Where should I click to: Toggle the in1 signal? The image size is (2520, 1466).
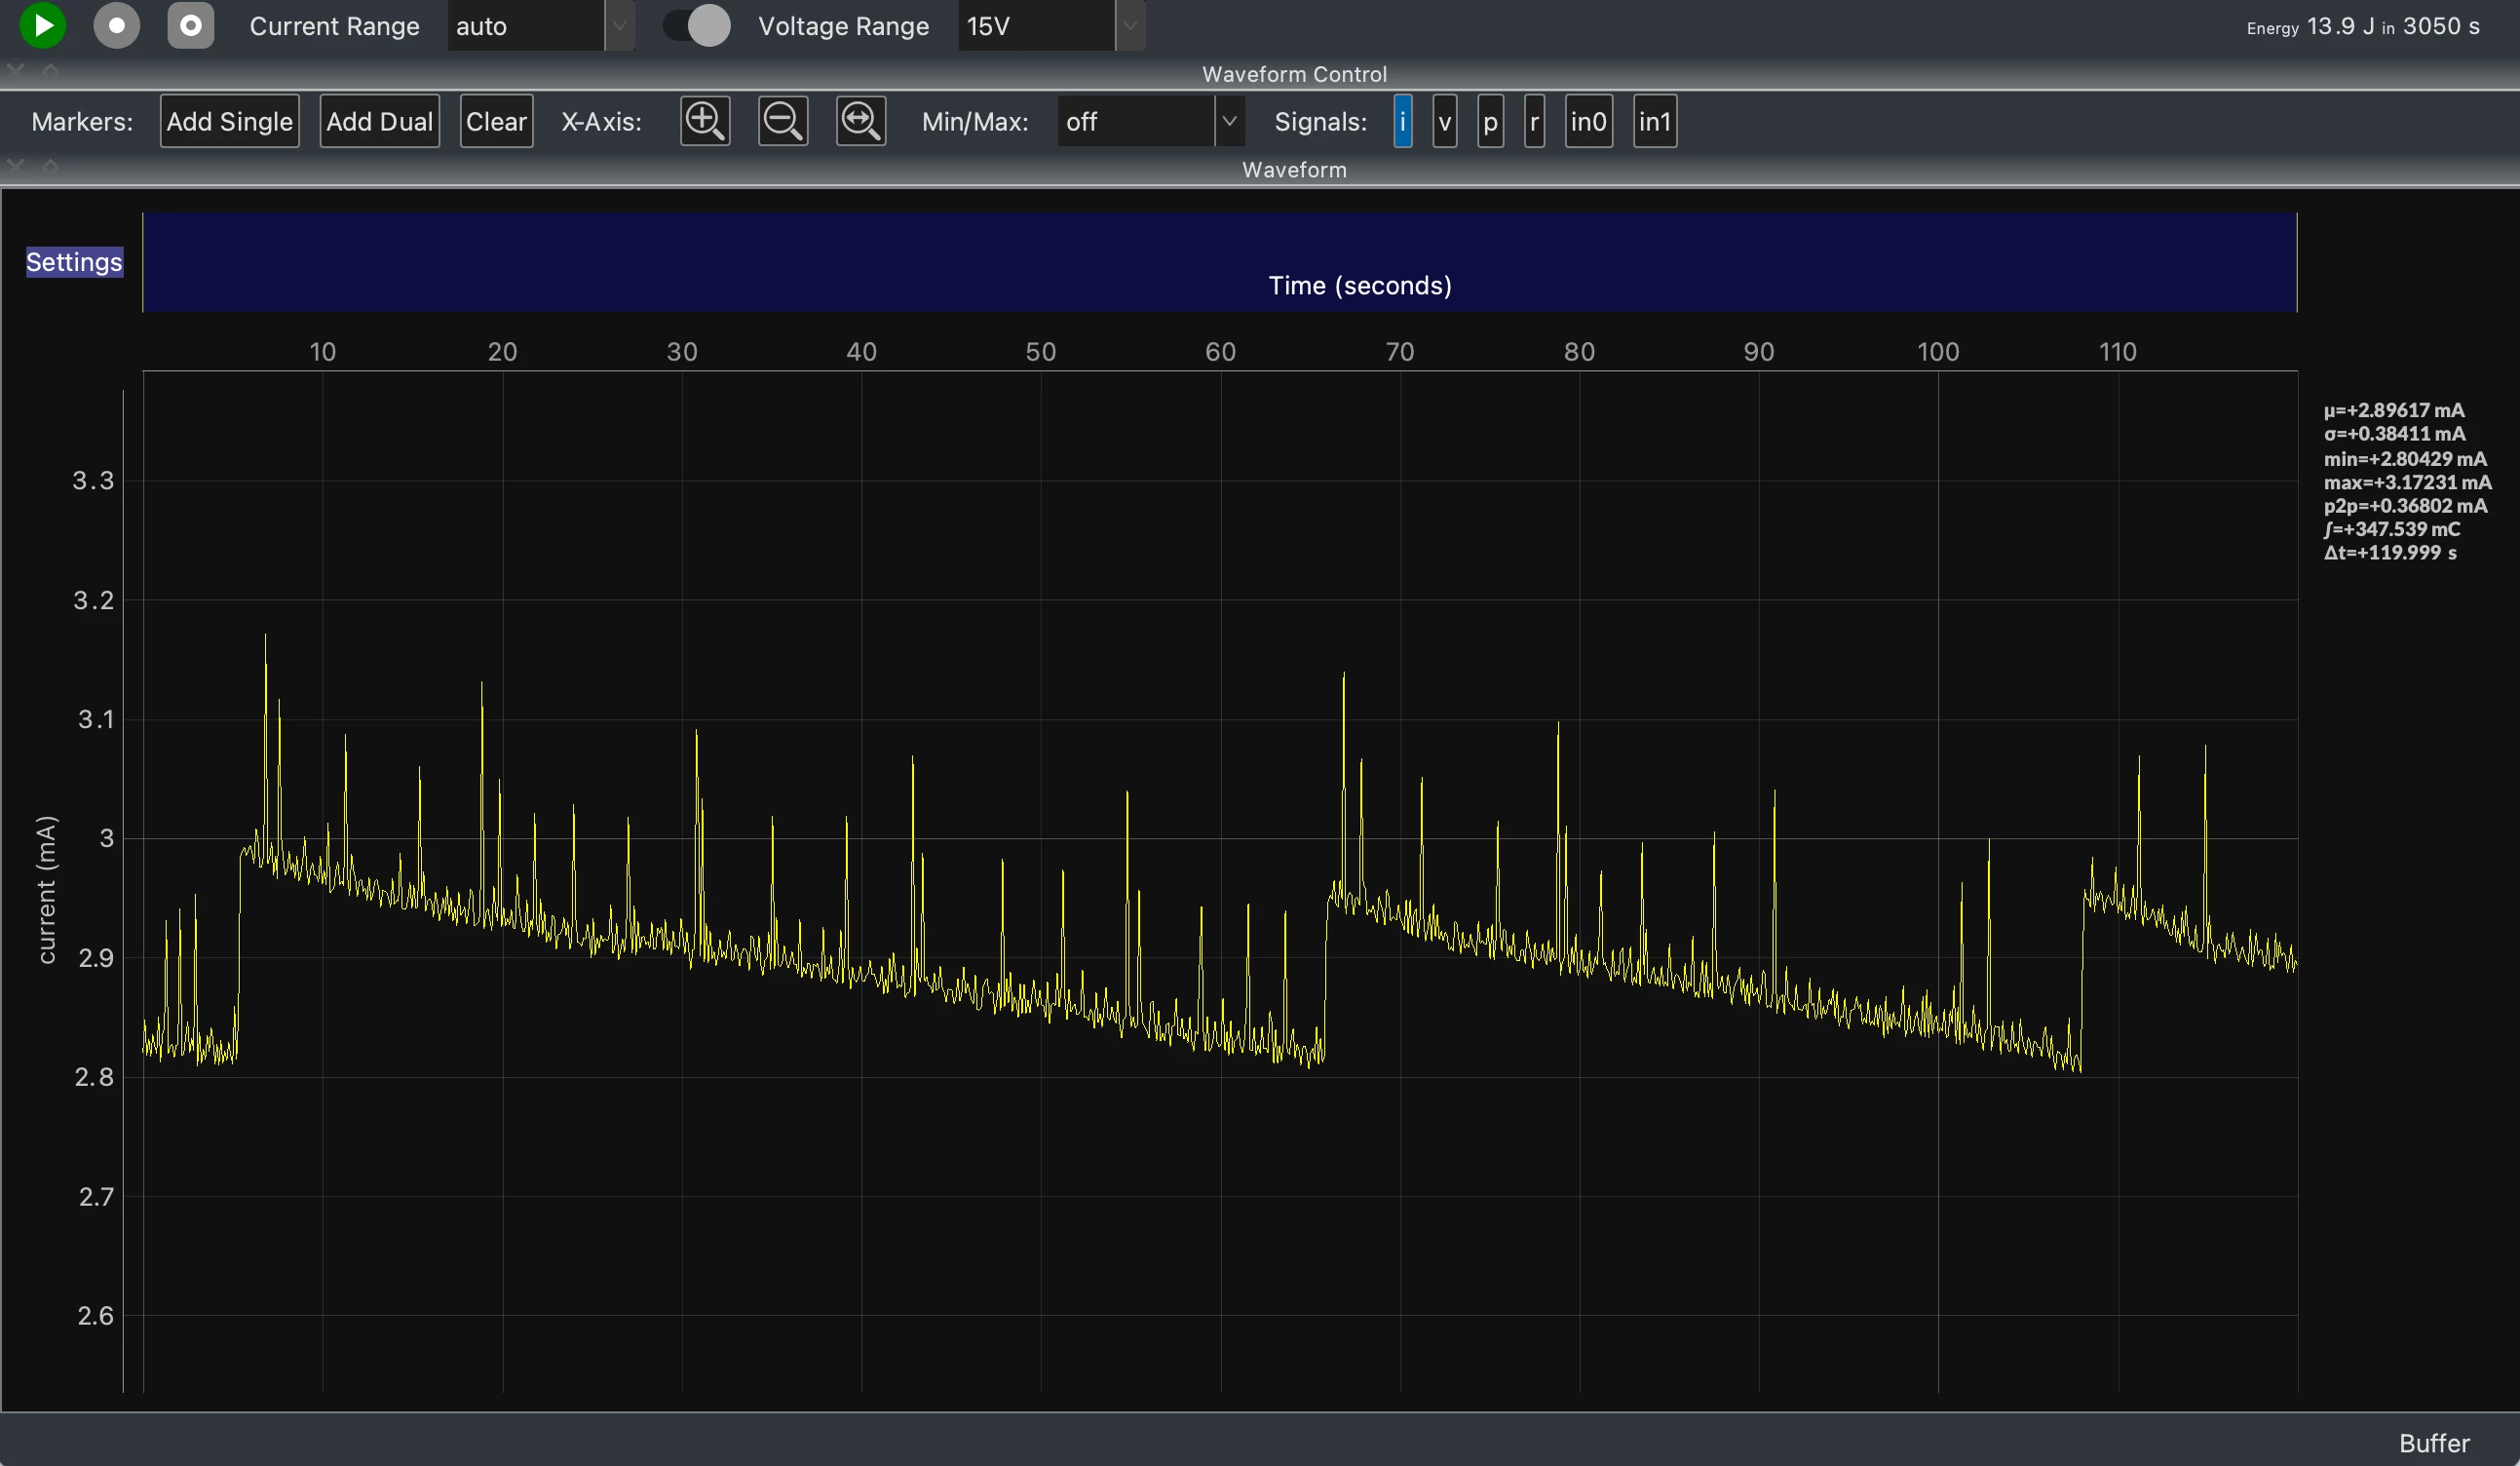1655,122
